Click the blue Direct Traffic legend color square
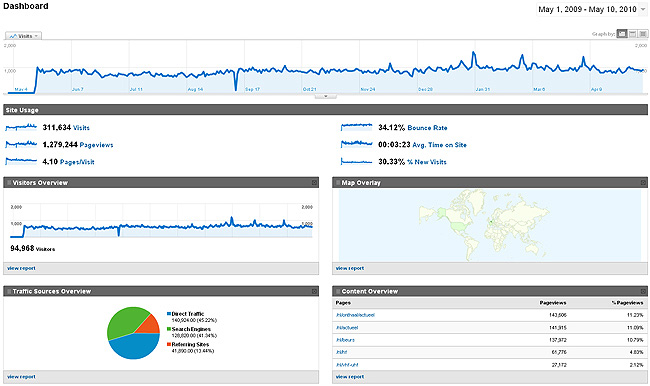Screen dimensions: 650x386 coord(169,314)
